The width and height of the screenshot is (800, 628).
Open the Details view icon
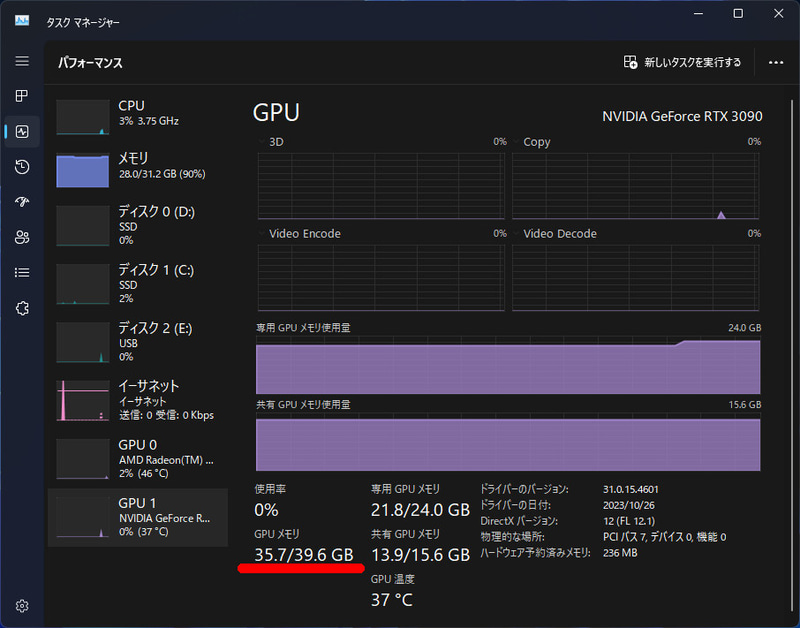click(21, 272)
